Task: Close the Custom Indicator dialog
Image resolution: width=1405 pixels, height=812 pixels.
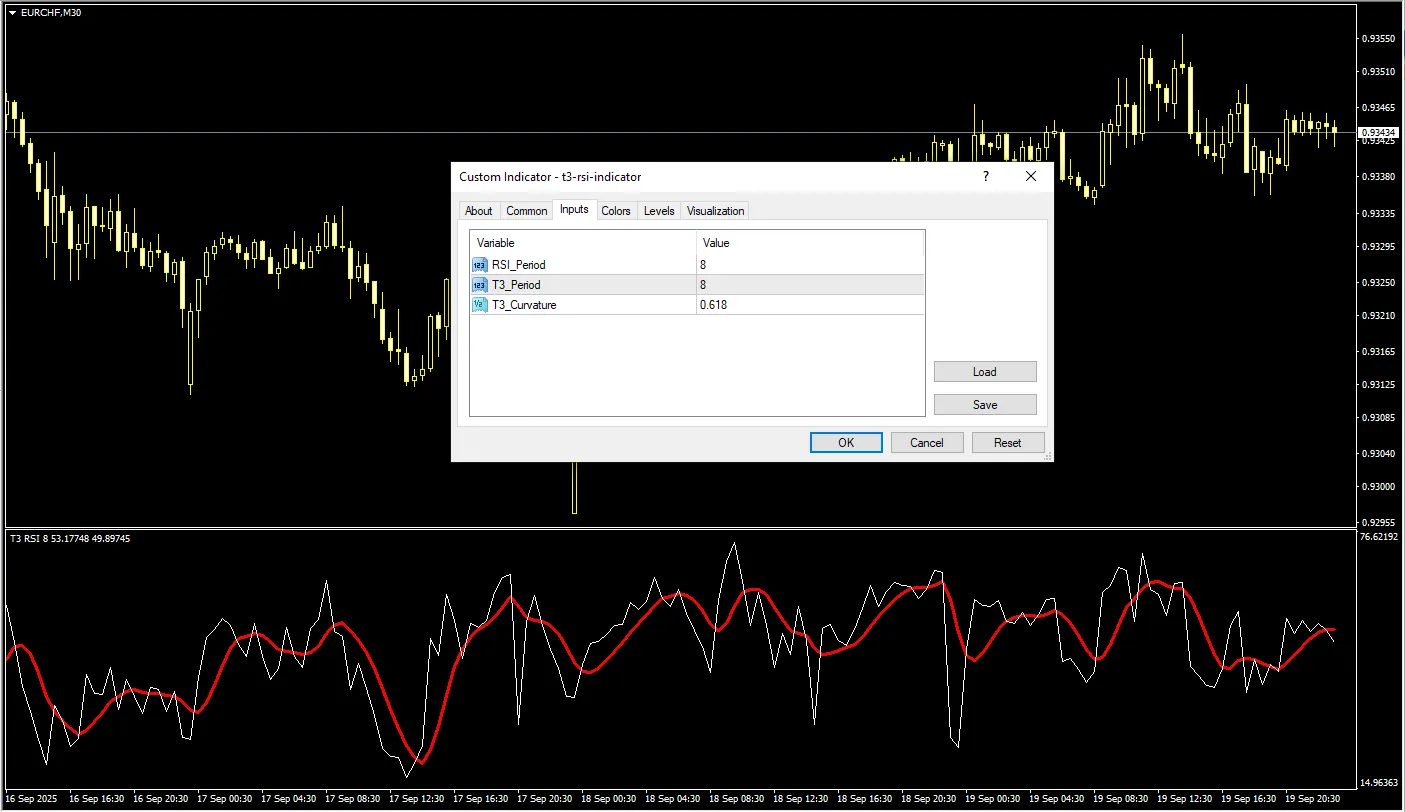Action: click(x=1031, y=177)
